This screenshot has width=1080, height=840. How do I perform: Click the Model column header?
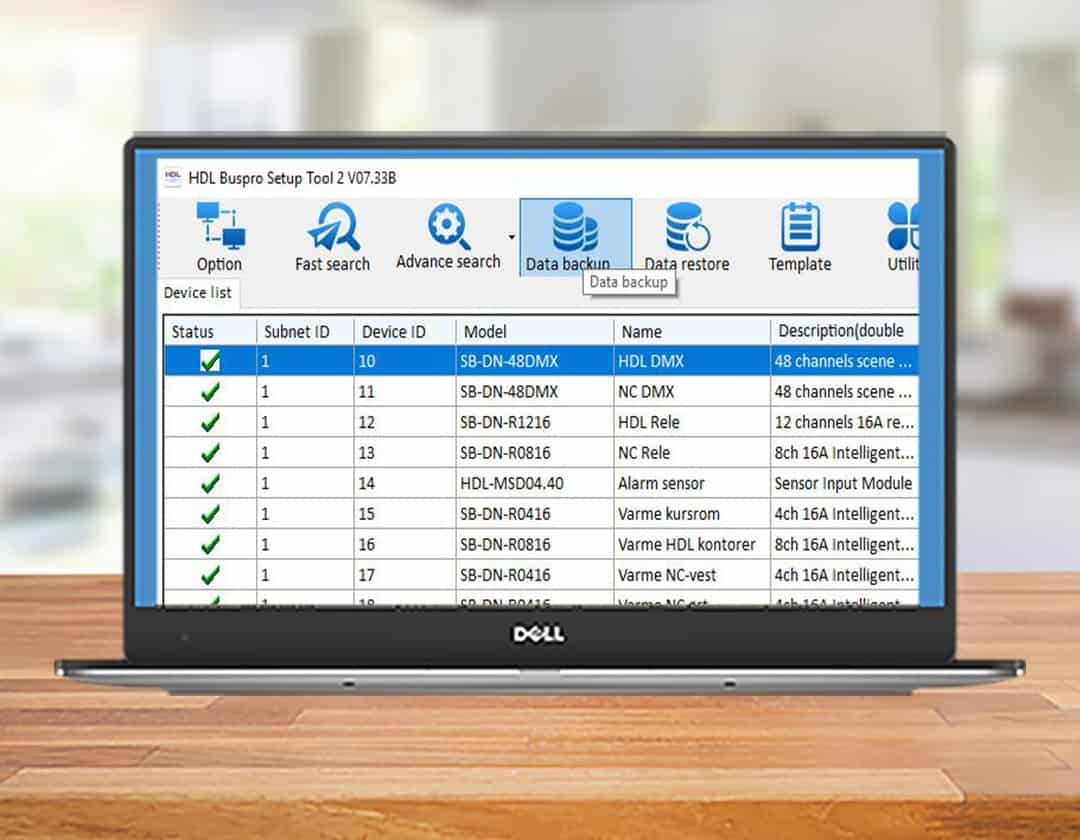(534, 331)
